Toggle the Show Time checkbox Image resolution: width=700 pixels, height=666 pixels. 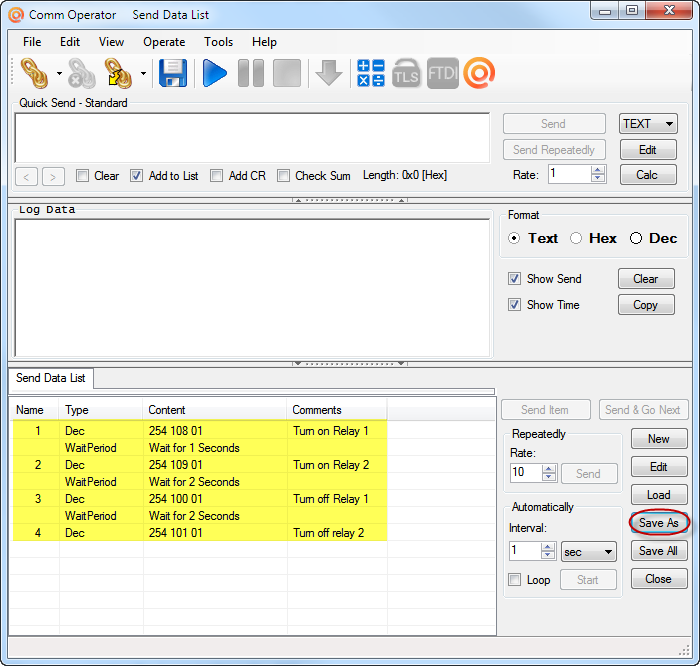tap(514, 305)
